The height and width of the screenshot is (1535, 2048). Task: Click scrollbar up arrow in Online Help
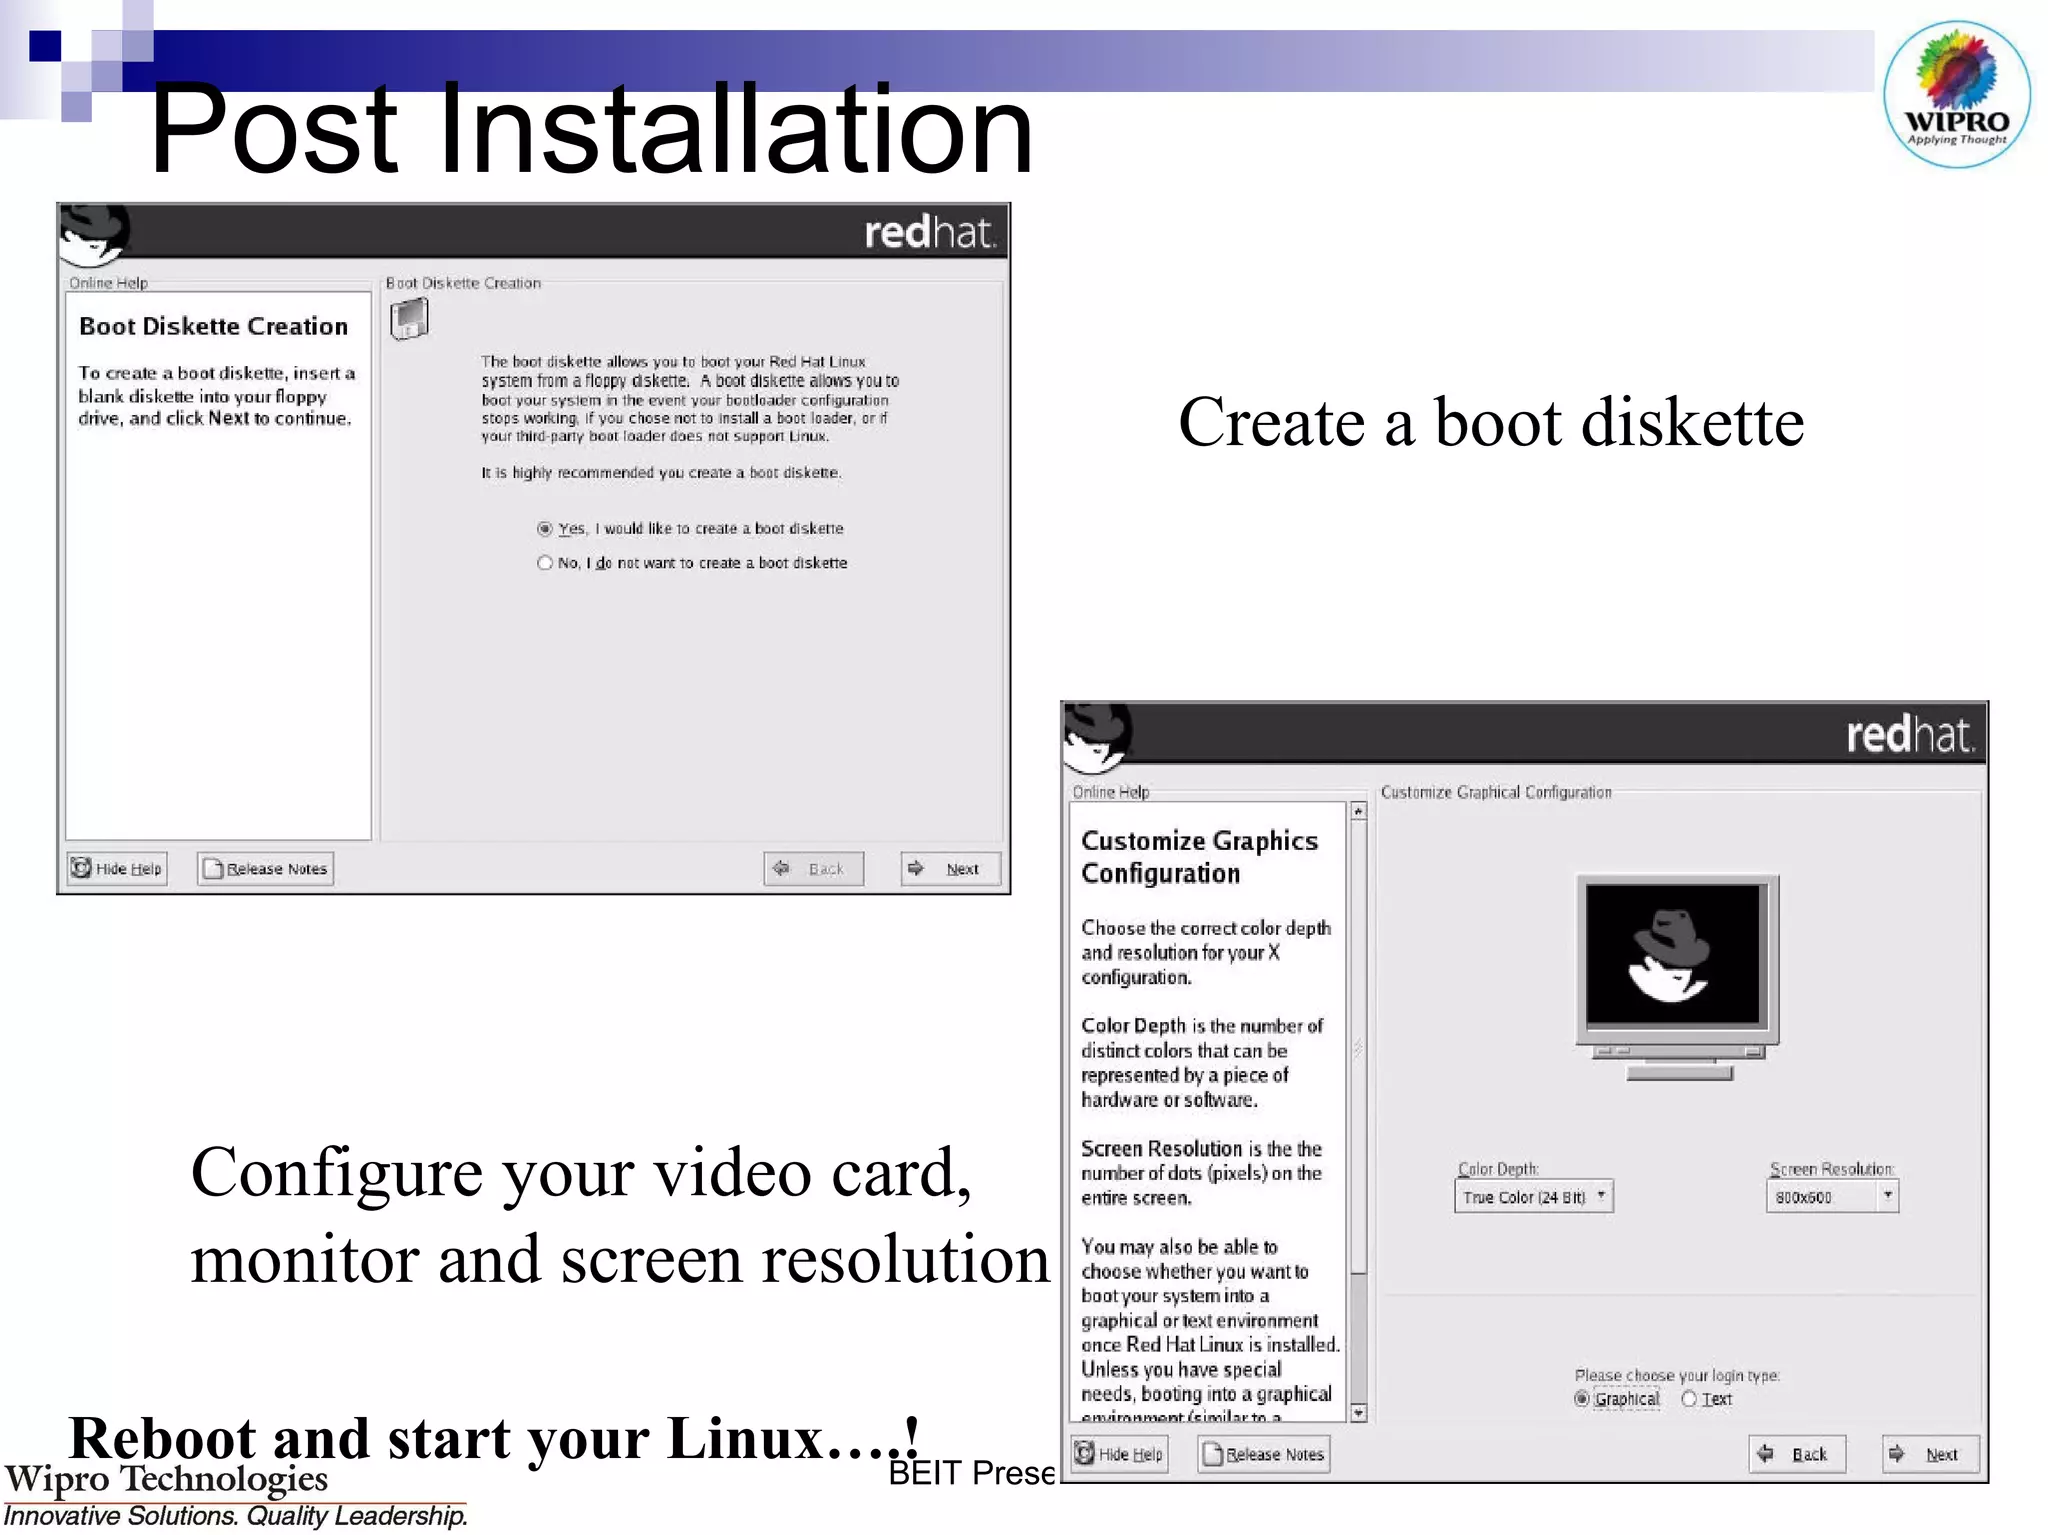(1358, 811)
